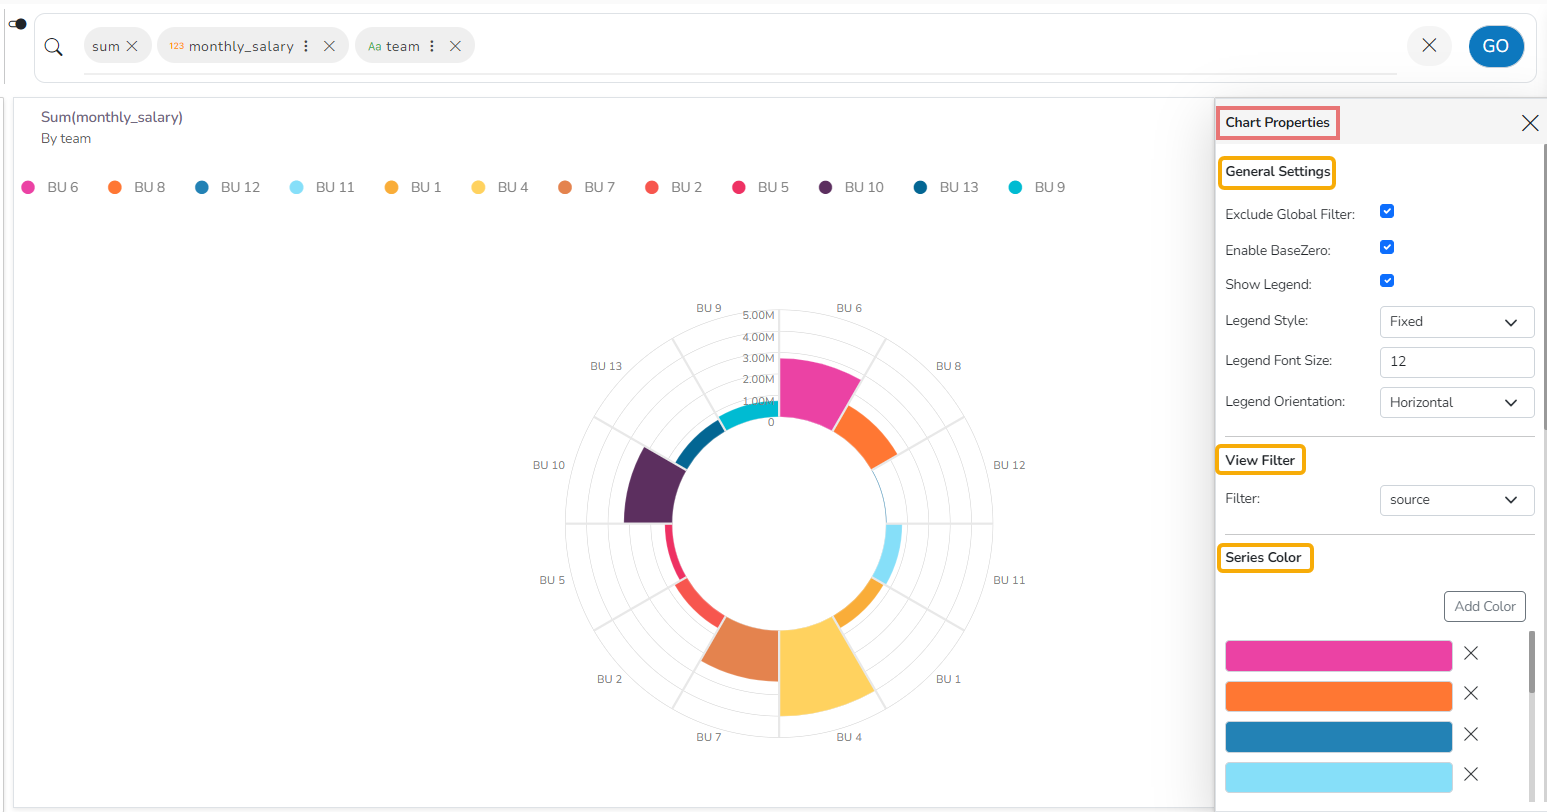The height and width of the screenshot is (812, 1547).
Task: Delete the orange series color
Action: 1471,693
